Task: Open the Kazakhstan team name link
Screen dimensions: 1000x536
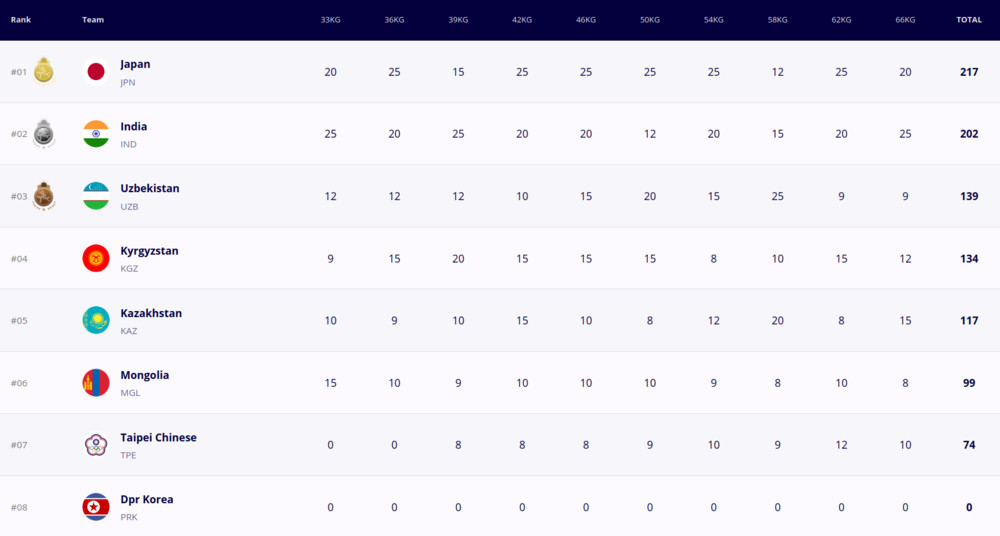Action: 151,313
